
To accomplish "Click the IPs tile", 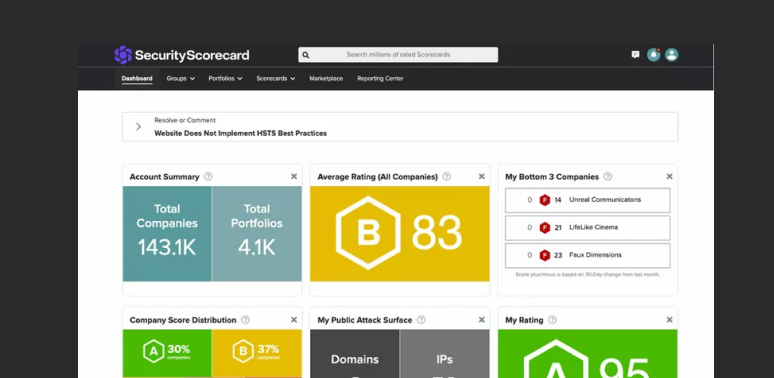I will click(445, 354).
